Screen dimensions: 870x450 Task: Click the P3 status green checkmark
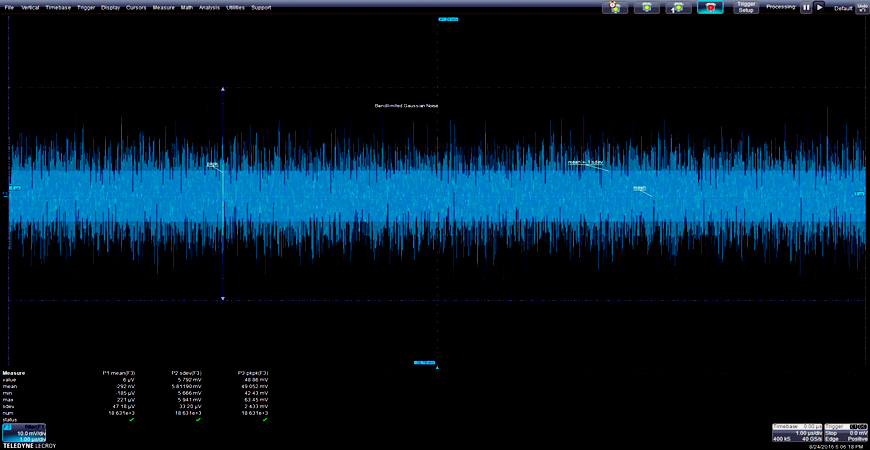265,419
